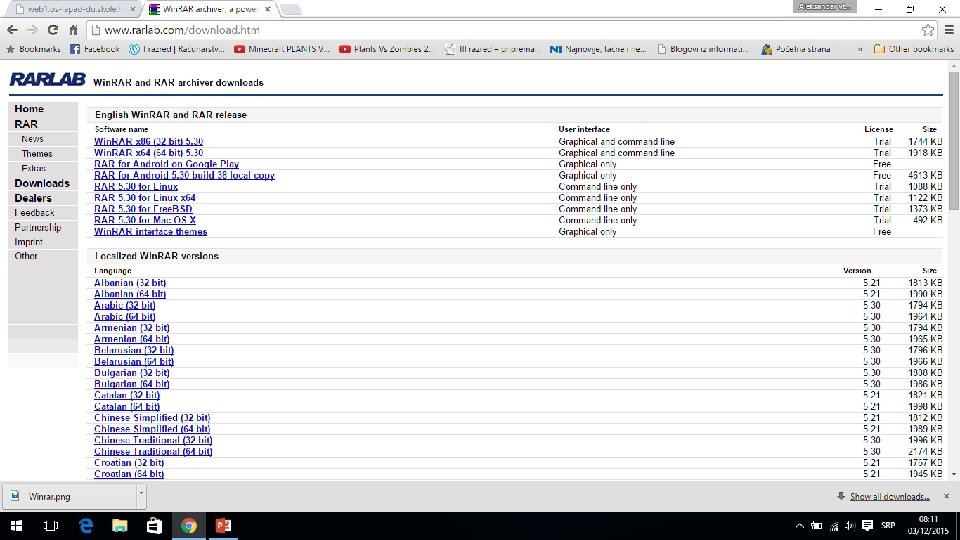Open Extras in the sidebar
This screenshot has width=960, height=540.
[x=34, y=168]
